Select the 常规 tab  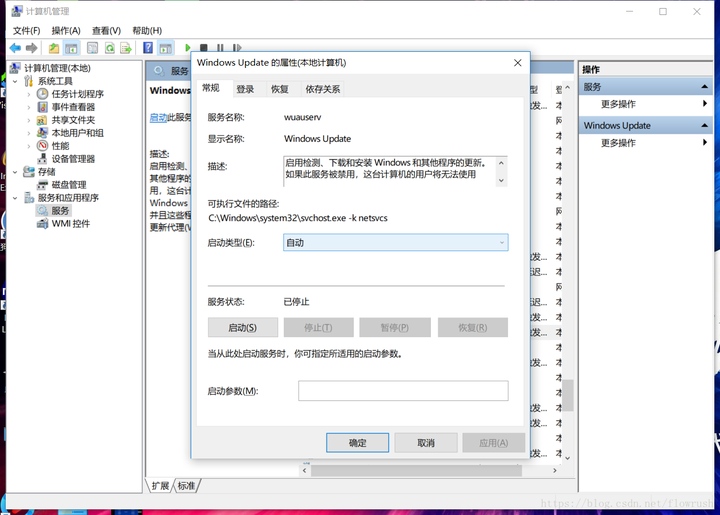211,88
